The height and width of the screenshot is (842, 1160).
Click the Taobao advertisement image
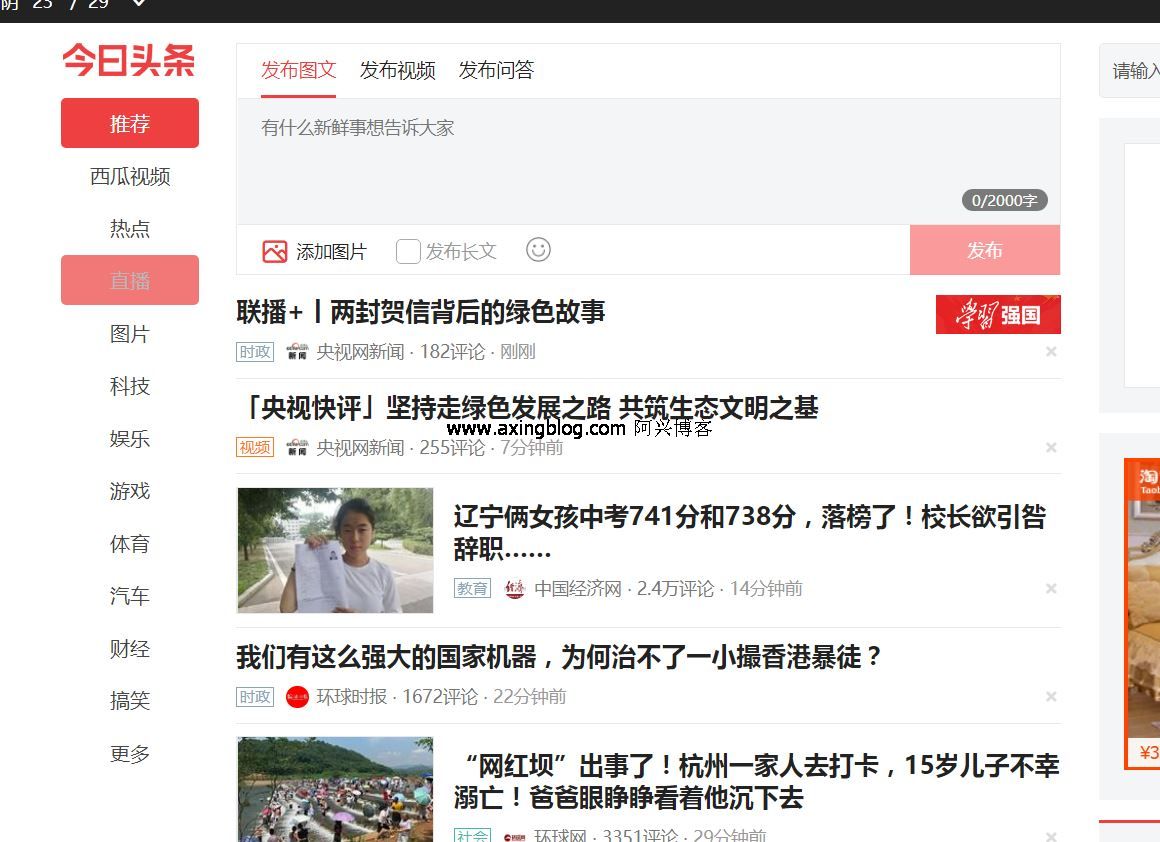click(x=1142, y=613)
